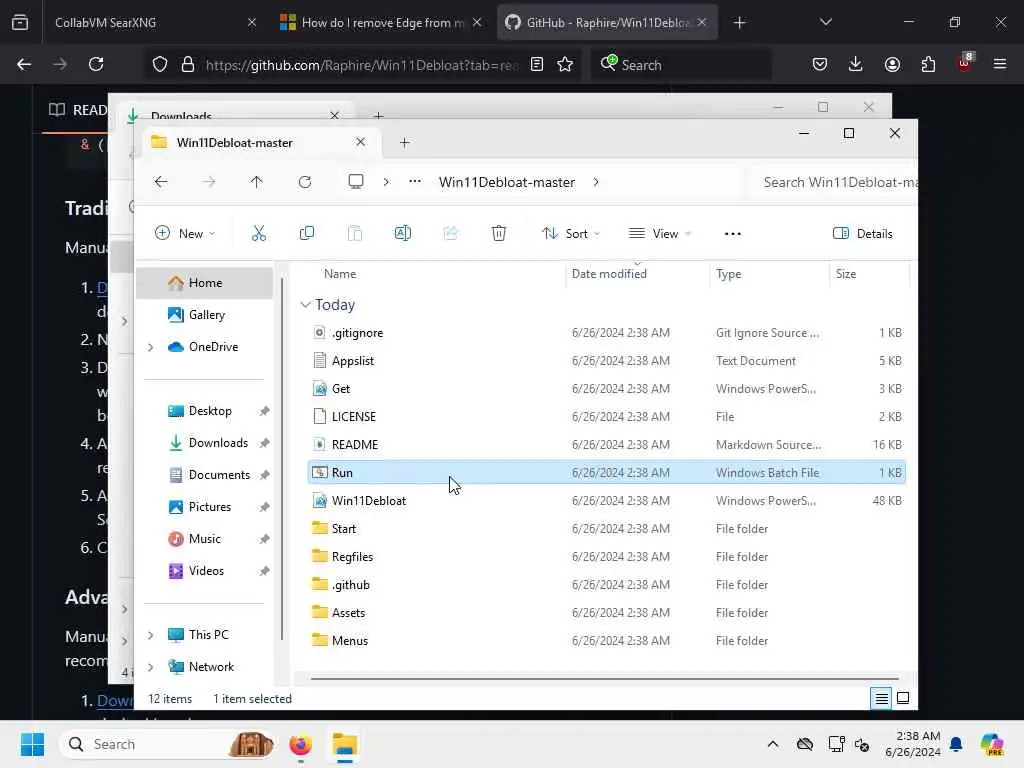1024x768 pixels.
Task: Click the shield tracking protection icon
Action: (160, 64)
